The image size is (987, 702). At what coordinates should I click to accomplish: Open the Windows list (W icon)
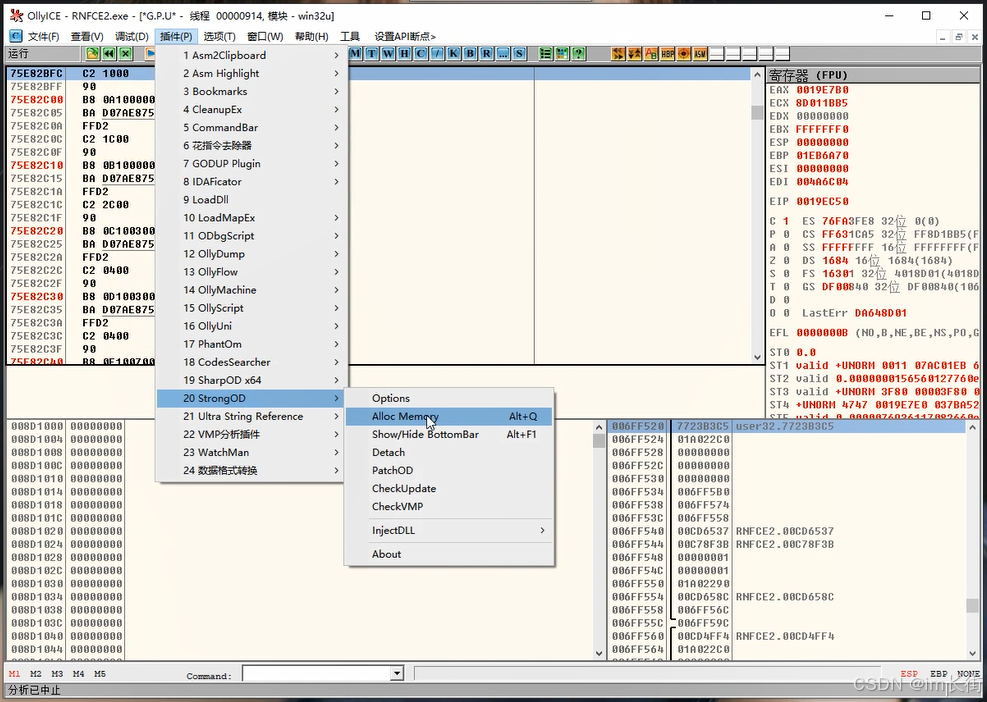click(388, 54)
